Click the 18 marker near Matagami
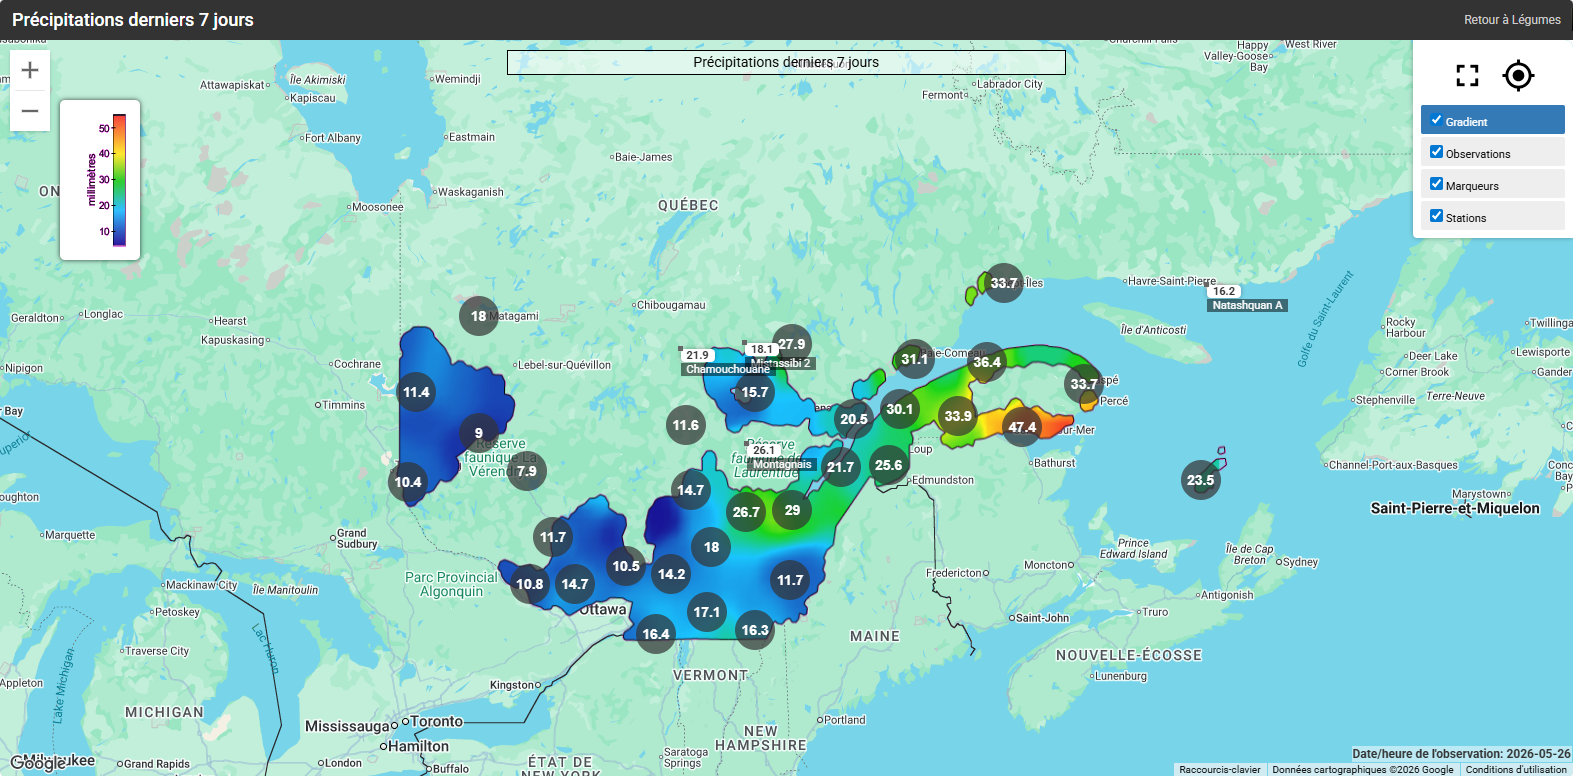Image resolution: width=1574 pixels, height=776 pixels. click(479, 316)
